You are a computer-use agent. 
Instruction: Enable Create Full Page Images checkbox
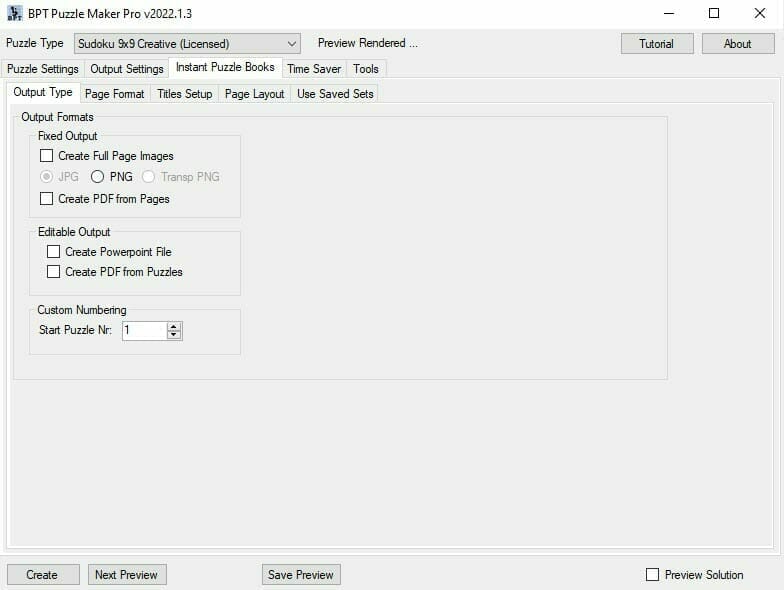pyautogui.click(x=46, y=156)
